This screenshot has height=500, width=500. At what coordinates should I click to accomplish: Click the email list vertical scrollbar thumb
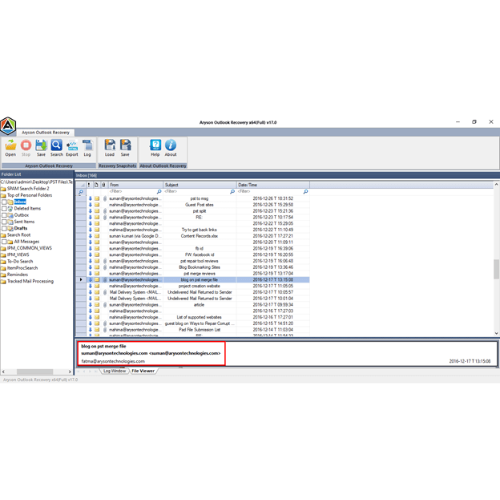click(496, 269)
